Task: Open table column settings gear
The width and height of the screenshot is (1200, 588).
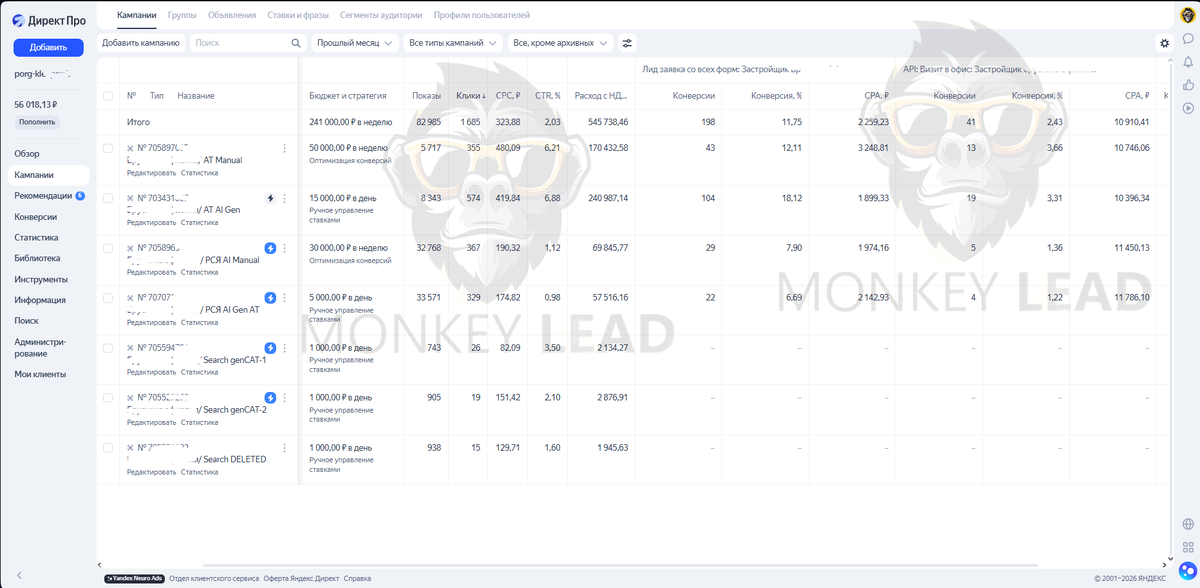Action: pos(1164,43)
